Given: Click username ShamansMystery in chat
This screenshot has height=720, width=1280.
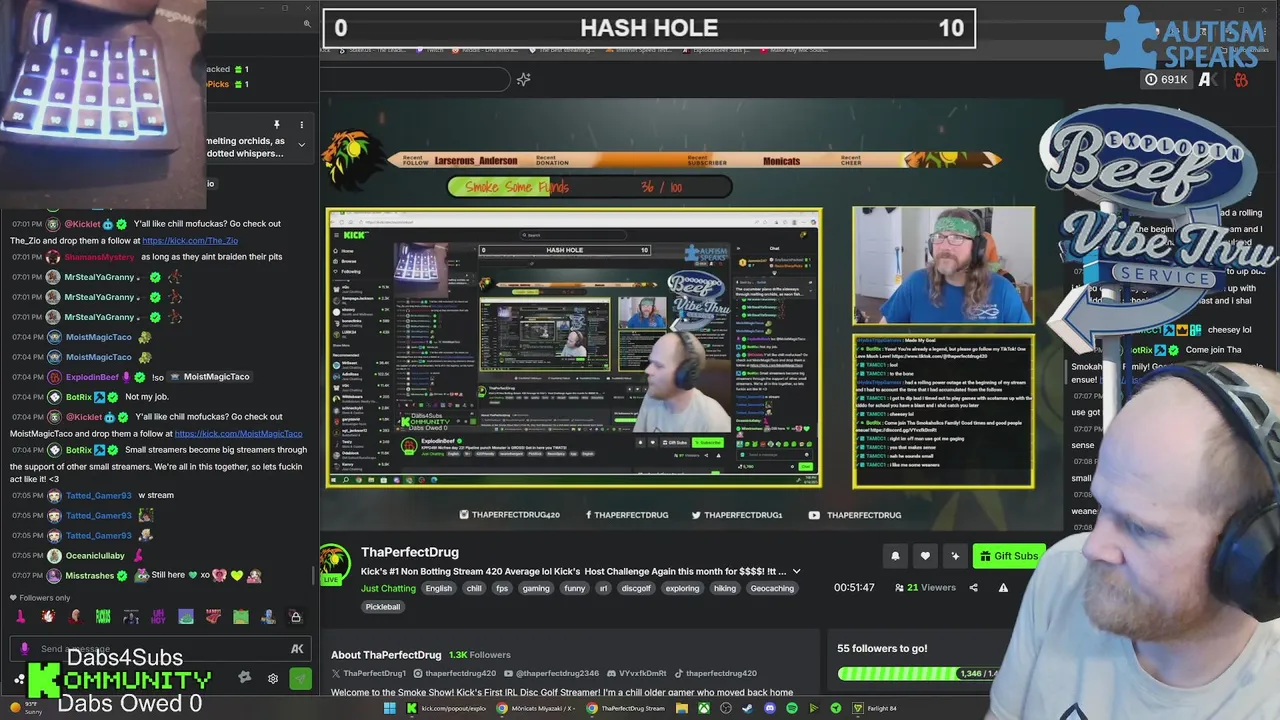Looking at the screenshot, I should [x=99, y=257].
